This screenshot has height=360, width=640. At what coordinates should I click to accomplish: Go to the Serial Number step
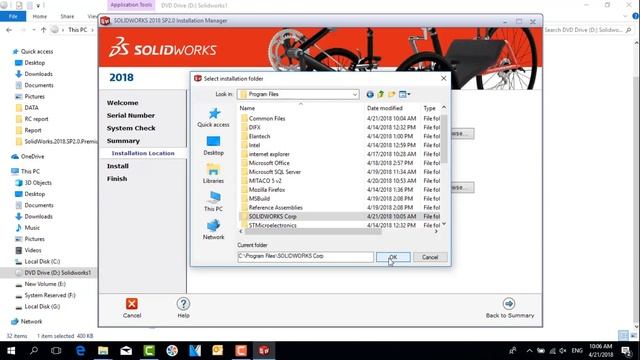131,116
